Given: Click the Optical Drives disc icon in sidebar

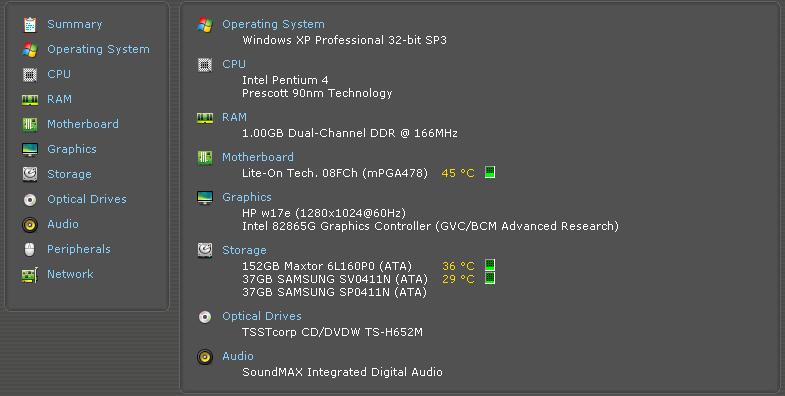Looking at the screenshot, I should coord(30,200).
